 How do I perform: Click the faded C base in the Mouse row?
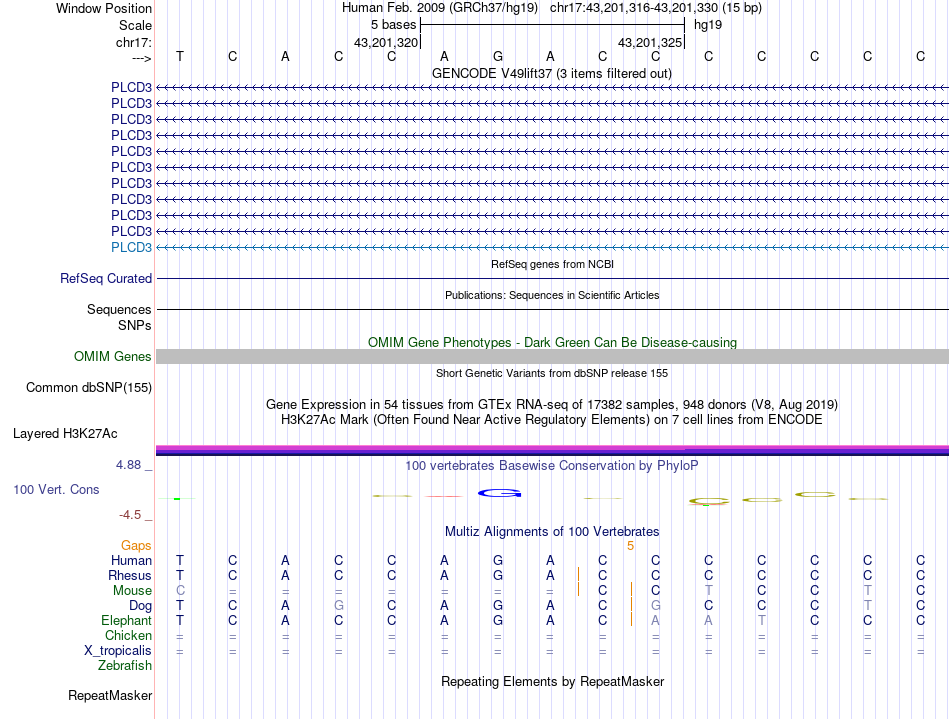pyautogui.click(x=180, y=591)
